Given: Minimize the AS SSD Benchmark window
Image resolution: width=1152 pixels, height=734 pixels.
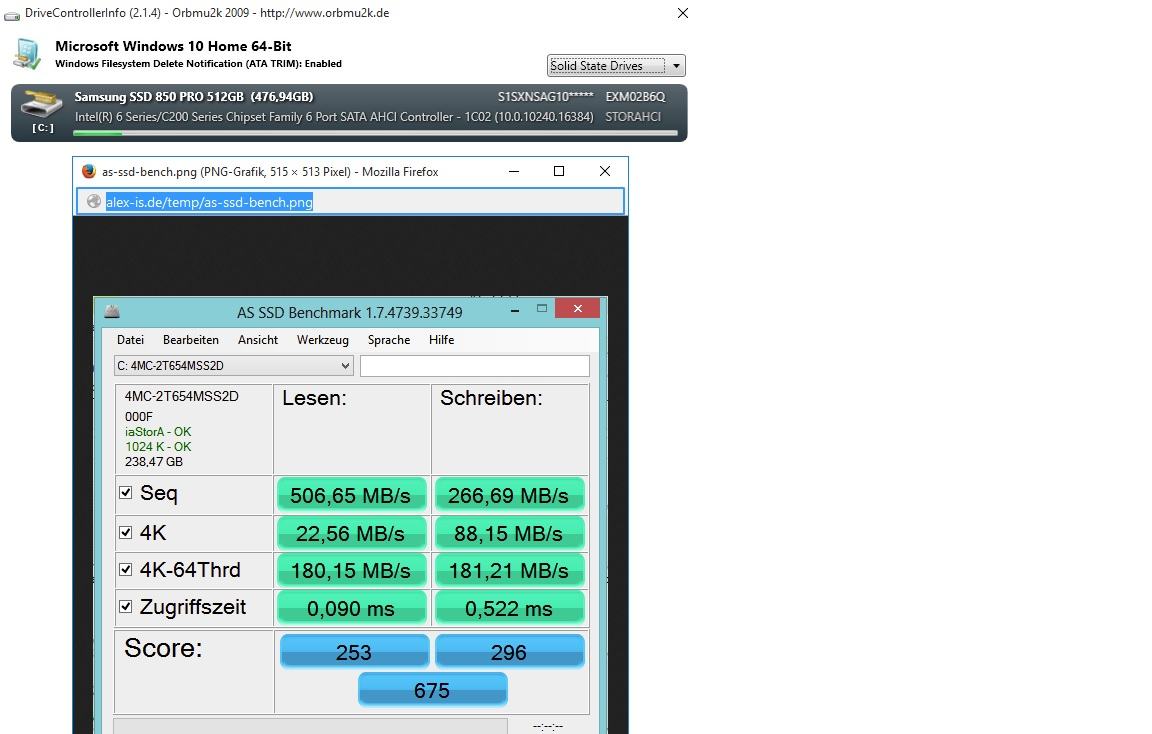Looking at the screenshot, I should click(x=515, y=310).
